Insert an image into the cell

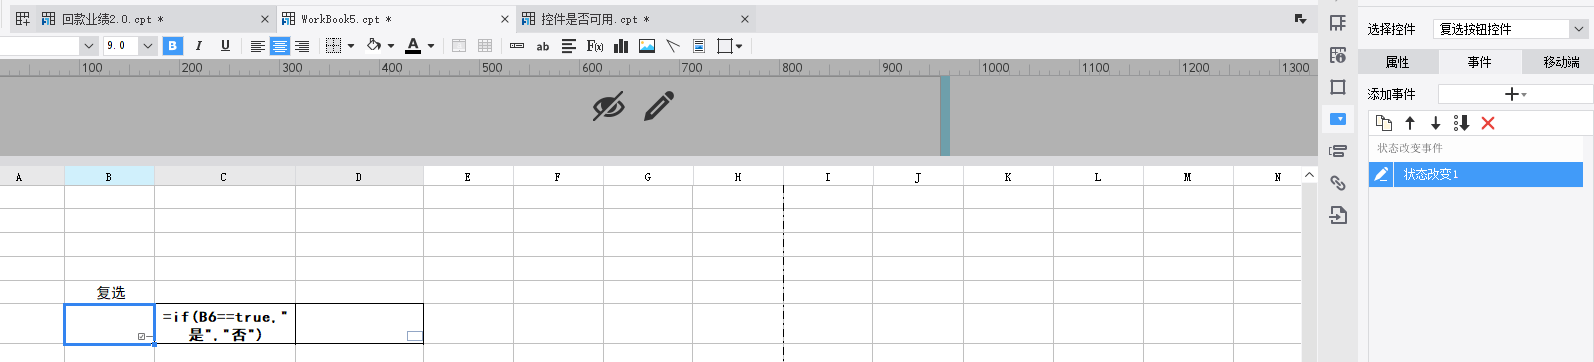coord(647,46)
